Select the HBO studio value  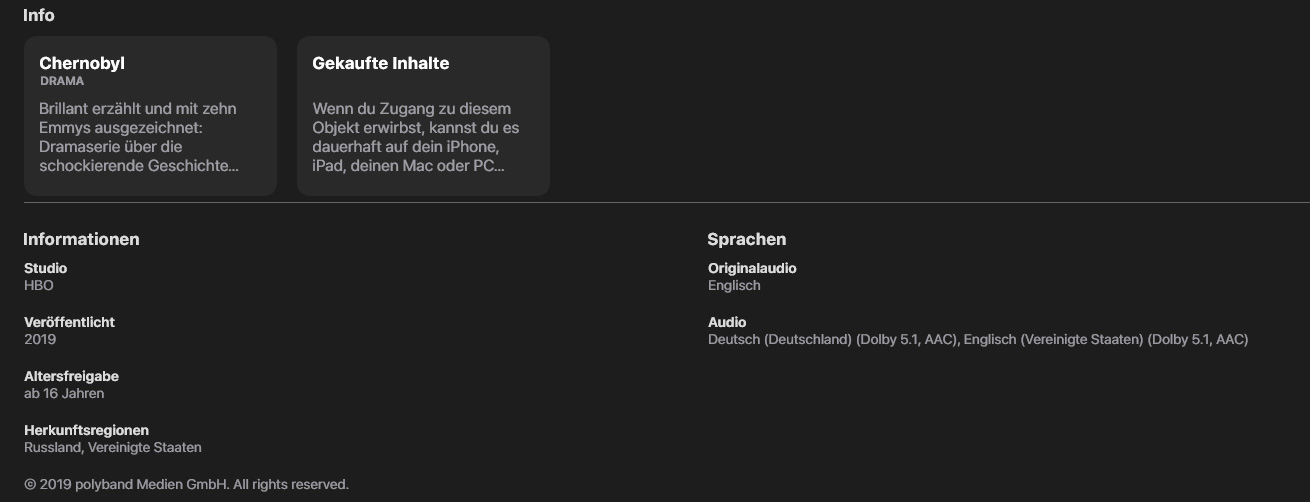click(x=39, y=285)
